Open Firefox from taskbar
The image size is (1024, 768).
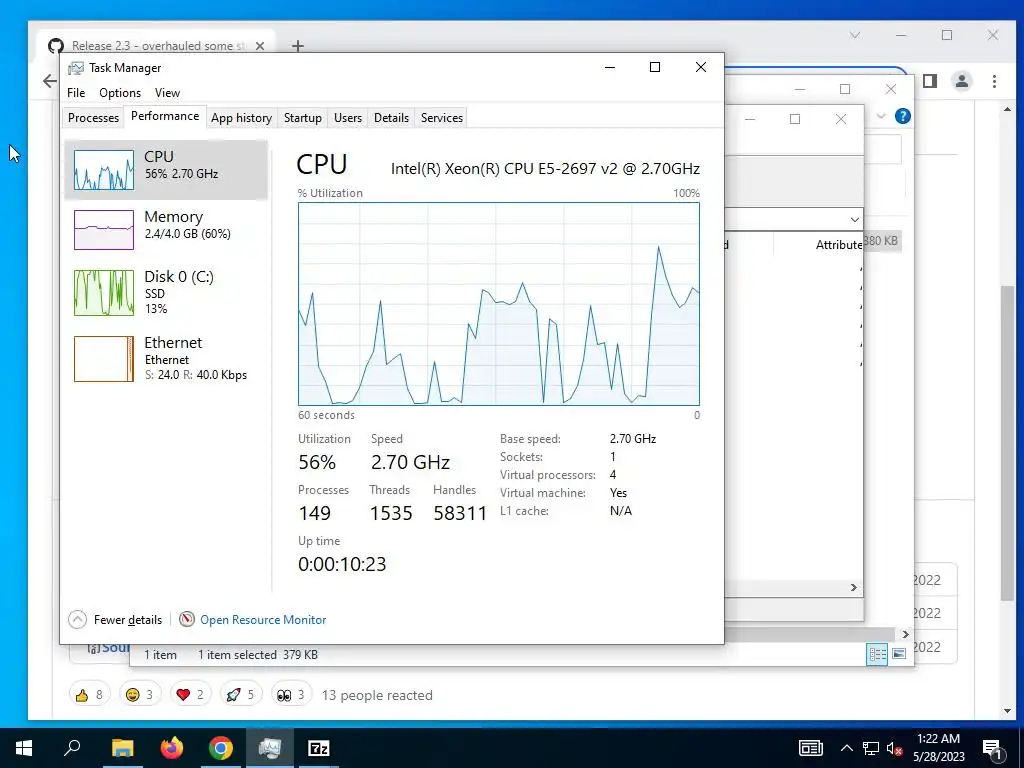click(x=172, y=748)
